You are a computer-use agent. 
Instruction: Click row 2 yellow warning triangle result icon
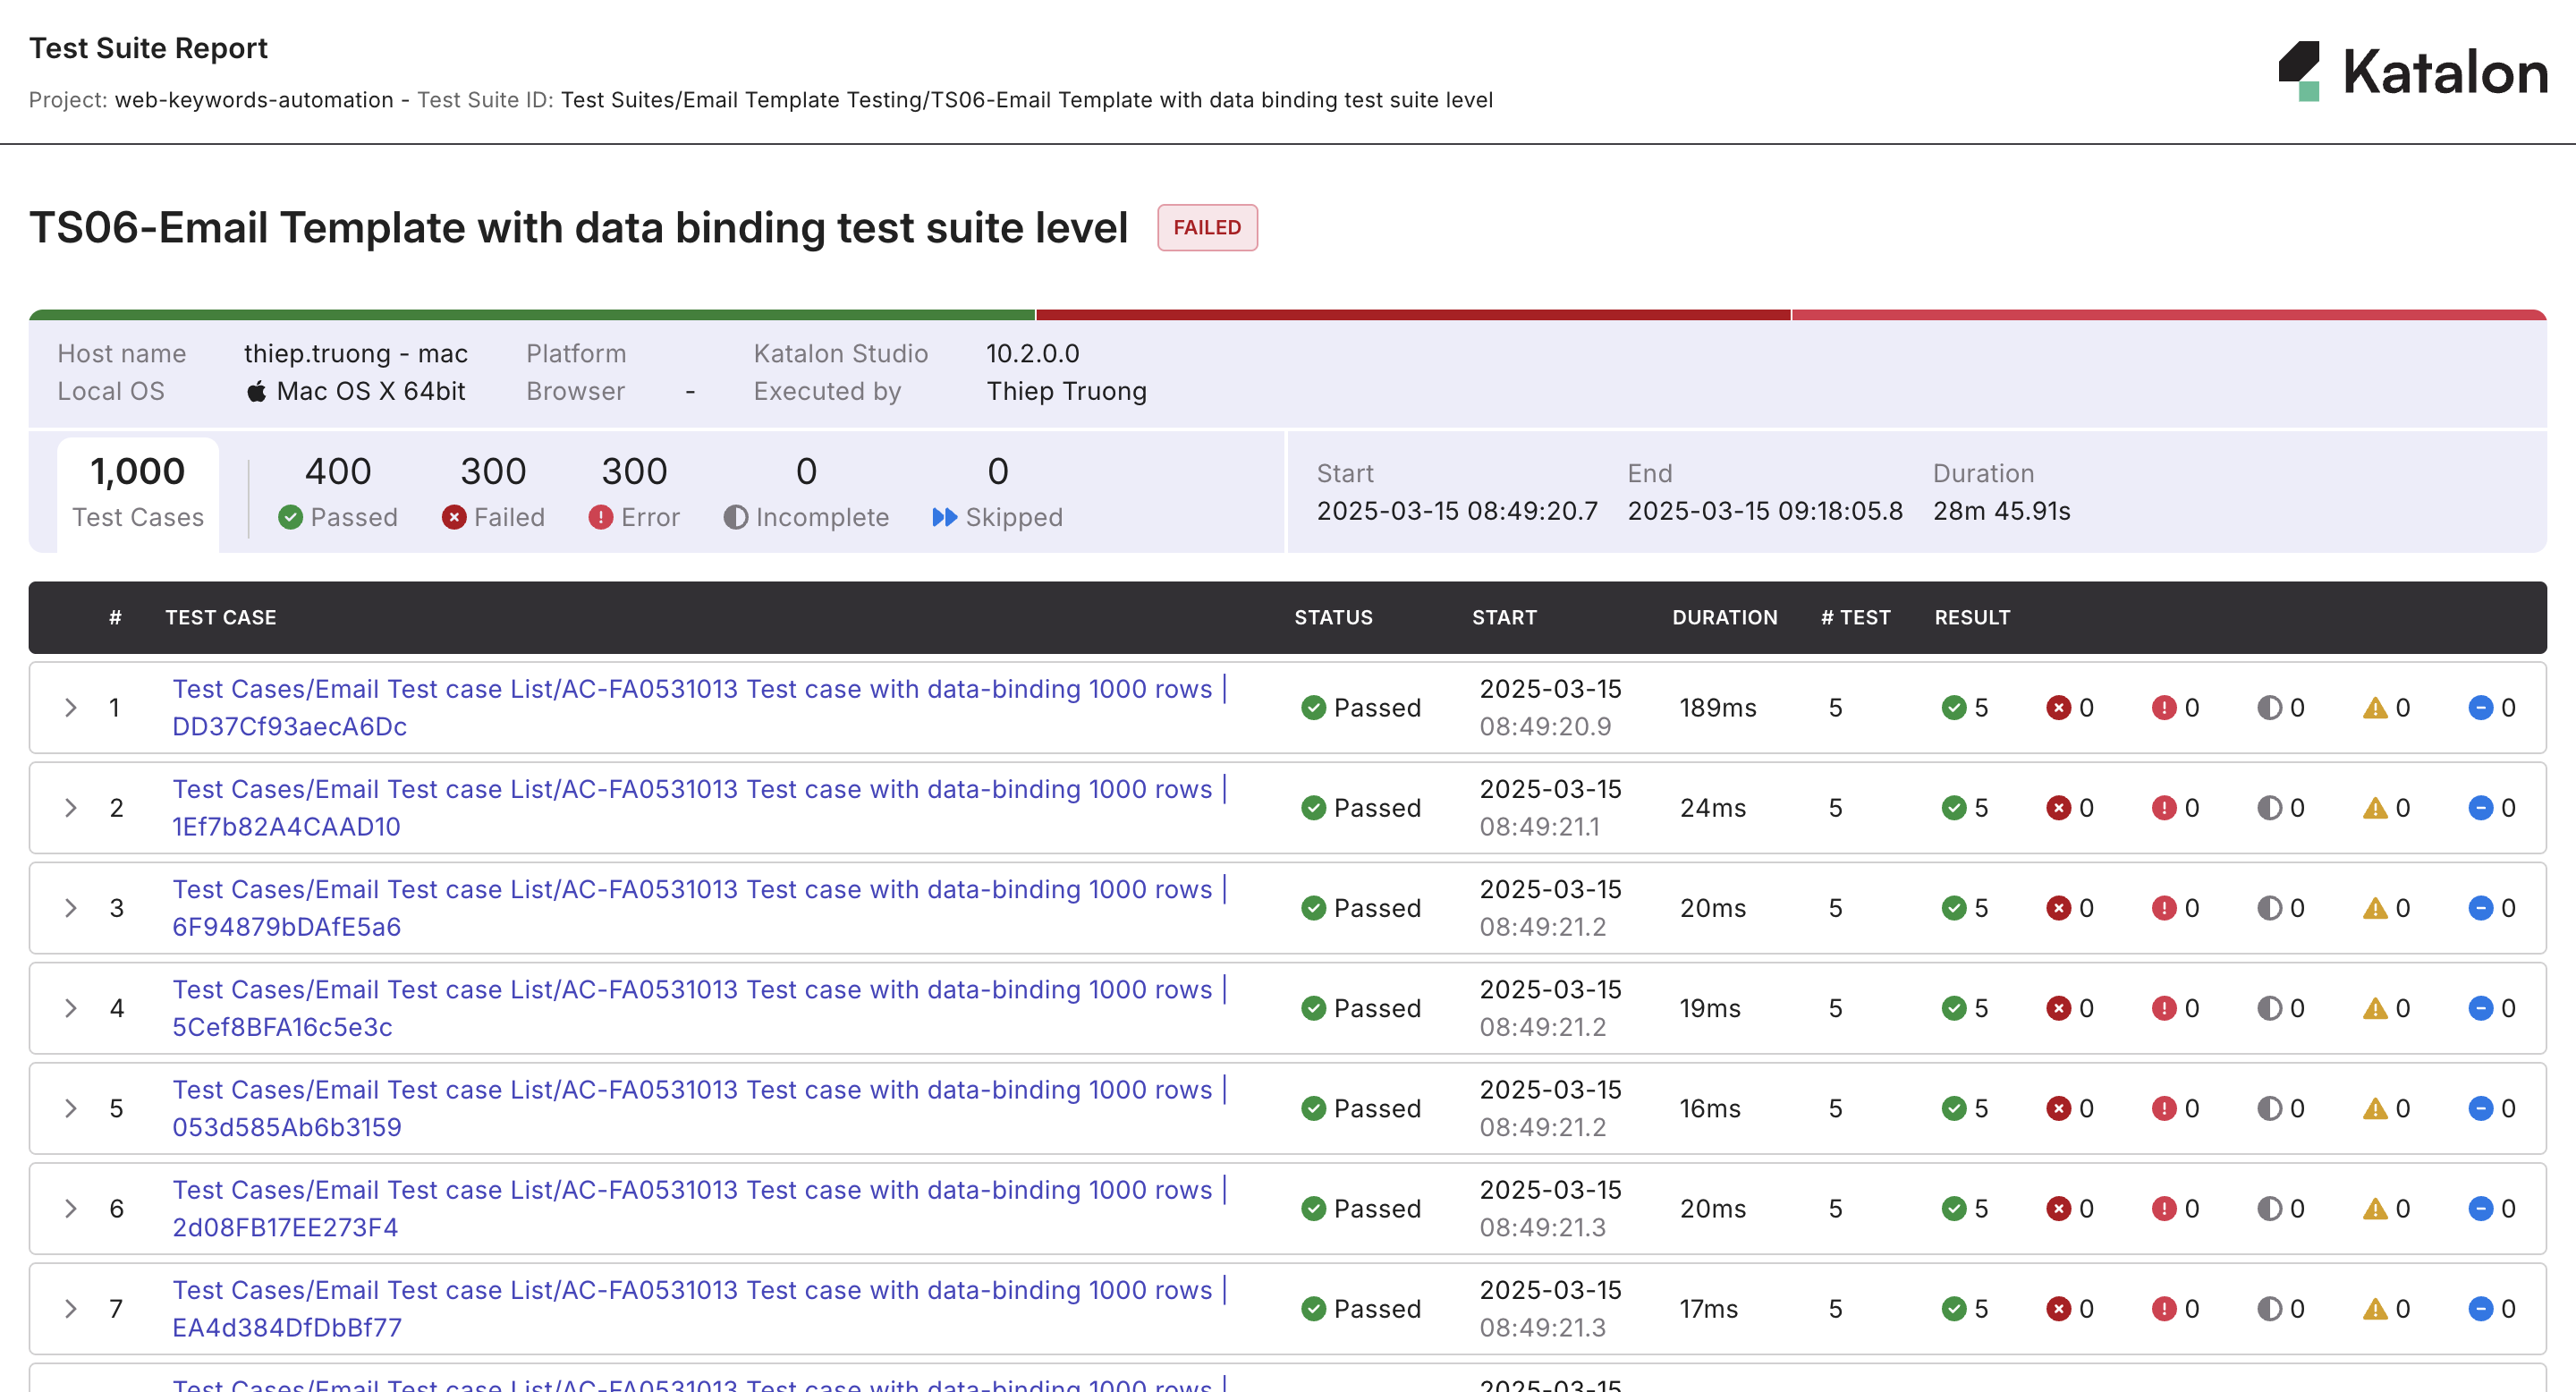pyautogui.click(x=2375, y=808)
